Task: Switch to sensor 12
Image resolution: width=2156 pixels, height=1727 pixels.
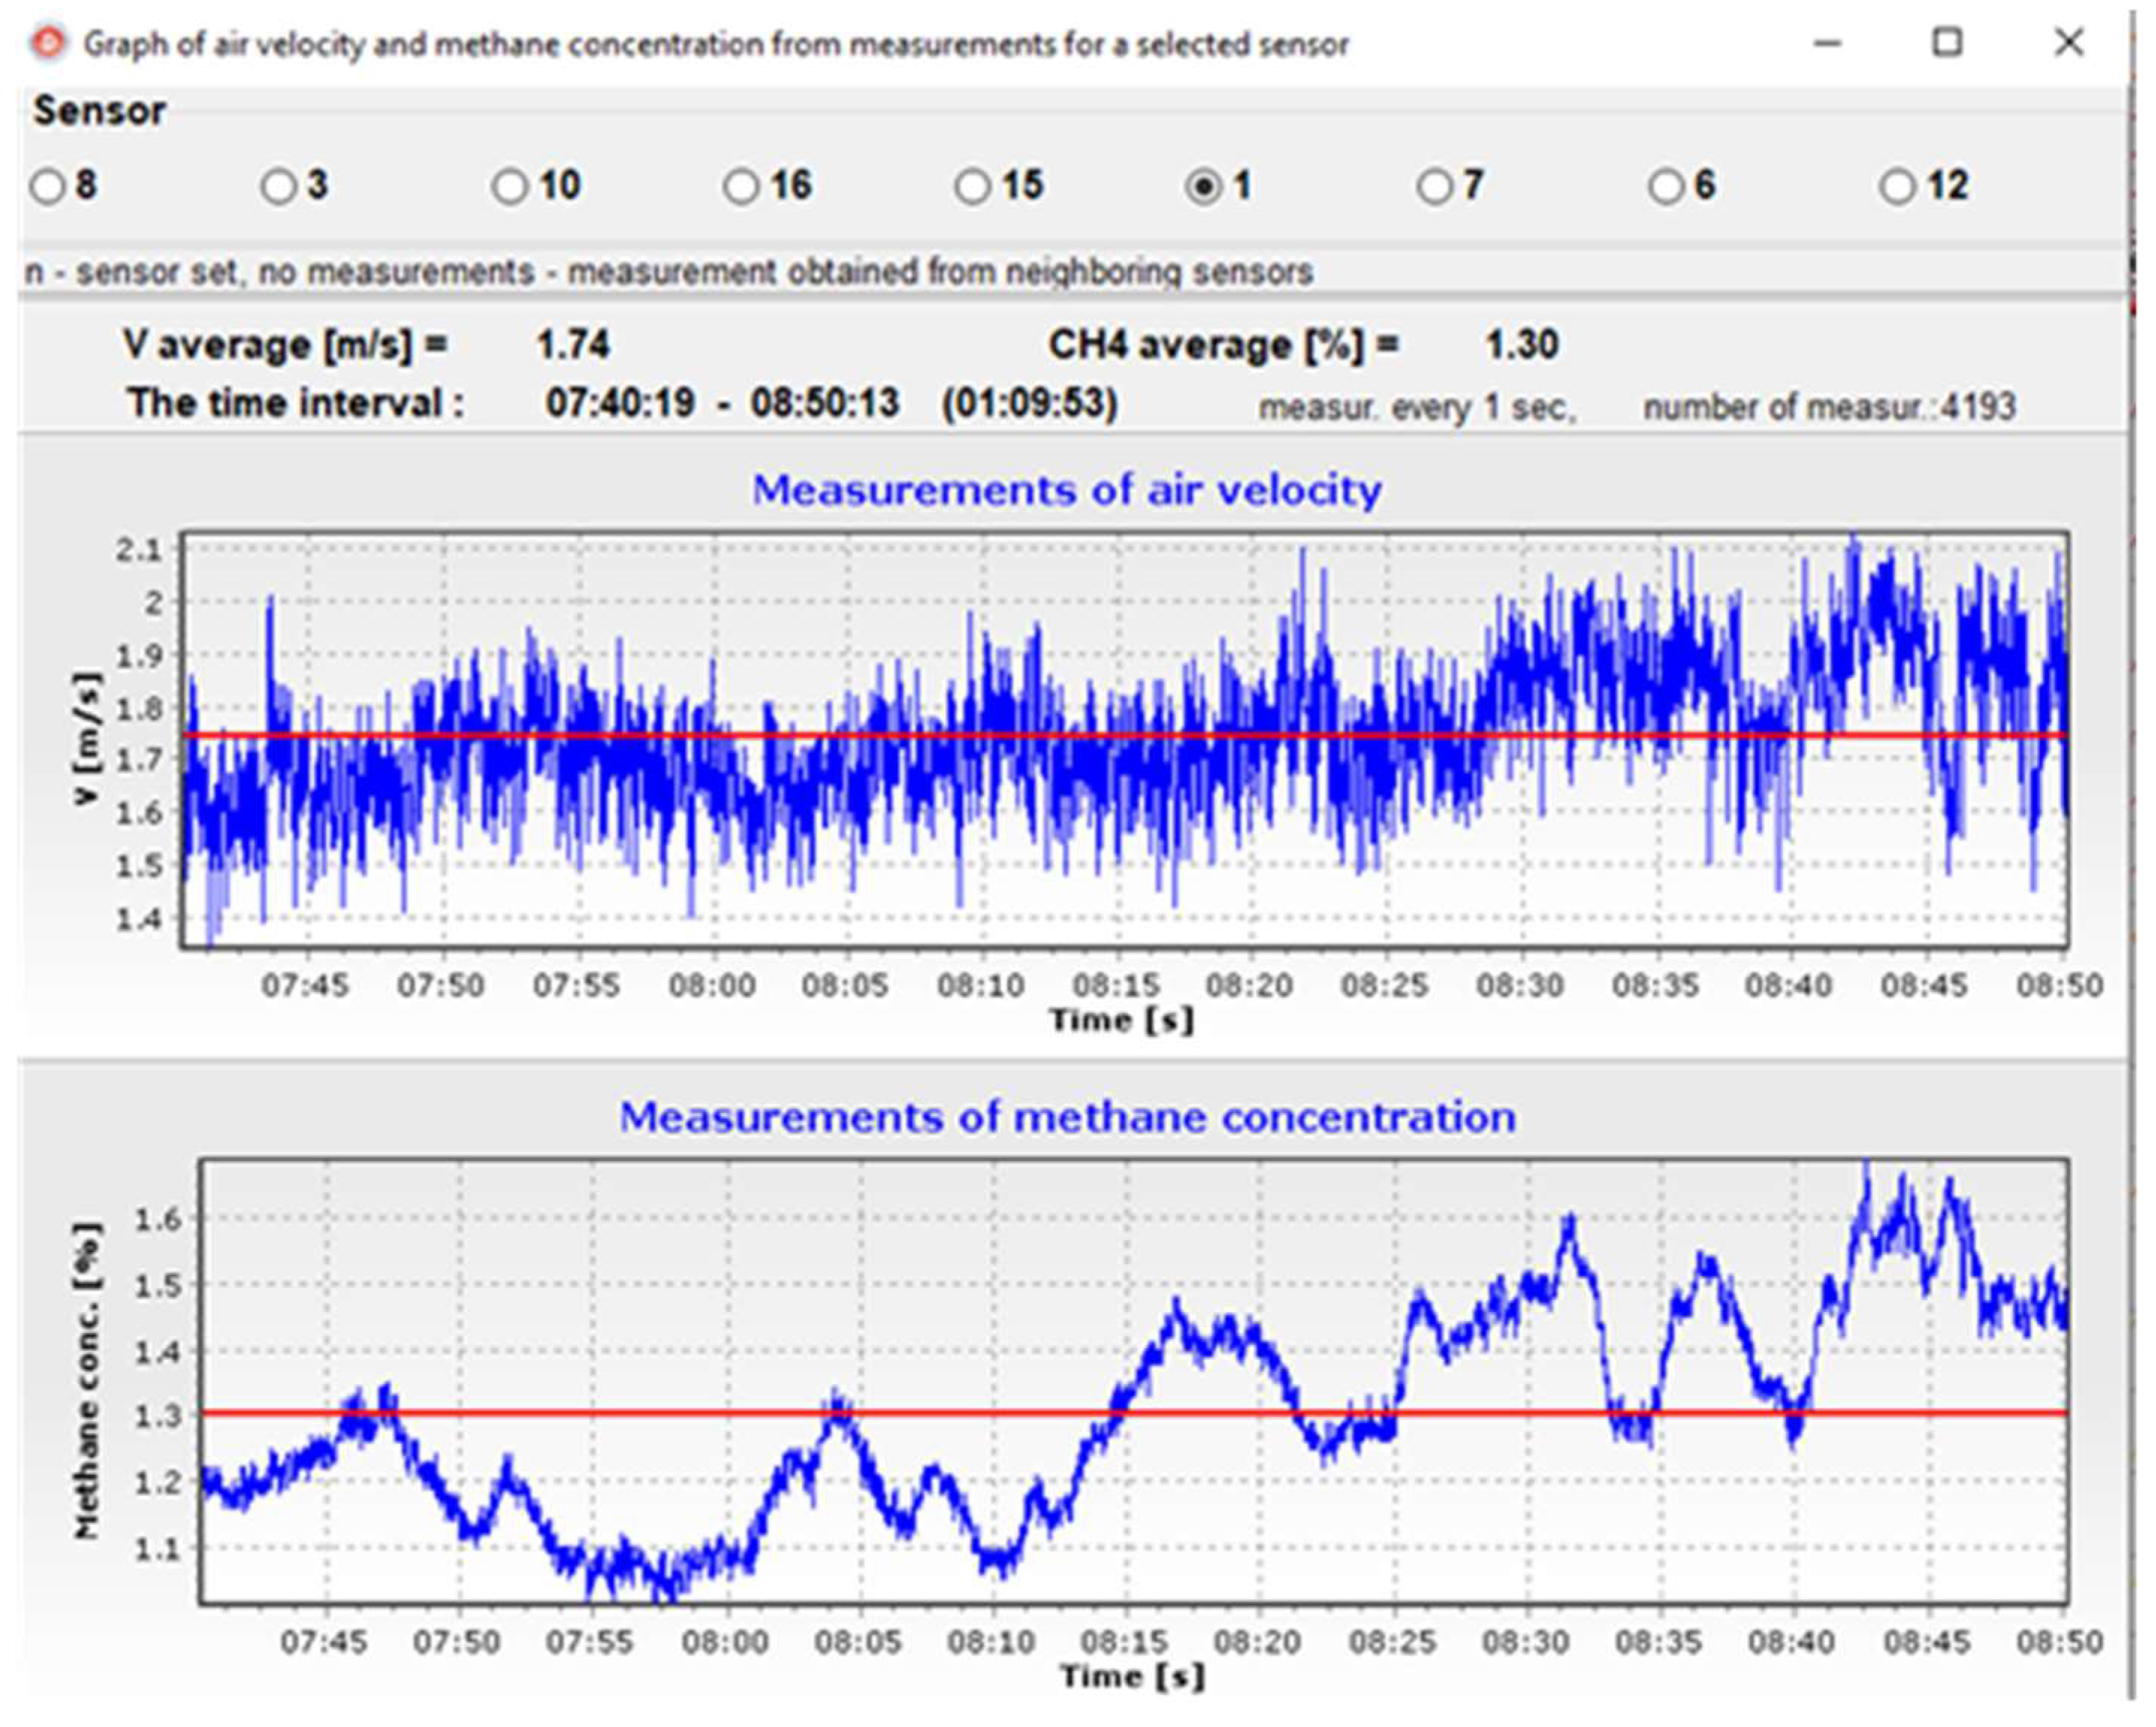Action: [x=1897, y=187]
